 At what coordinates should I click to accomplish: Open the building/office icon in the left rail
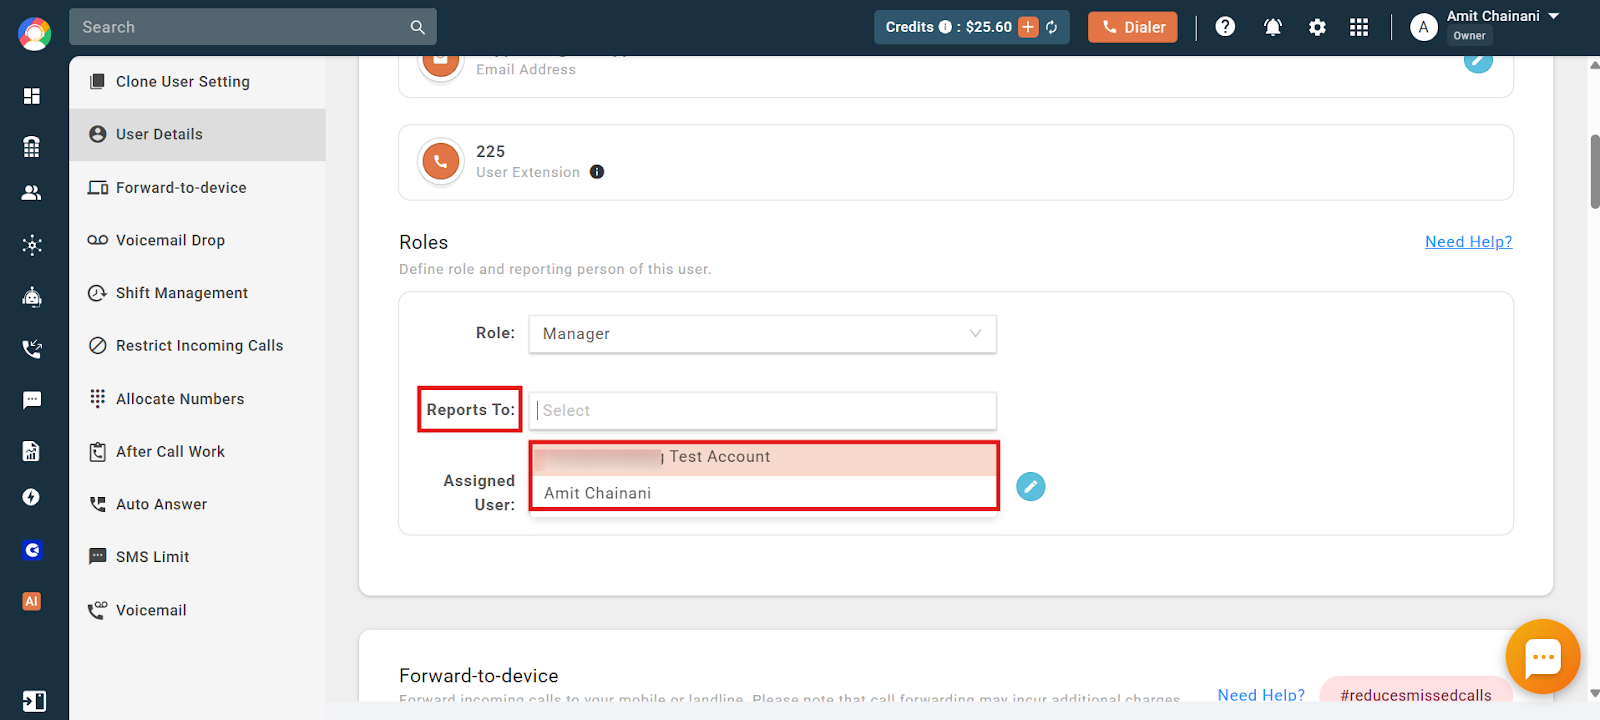click(32, 146)
